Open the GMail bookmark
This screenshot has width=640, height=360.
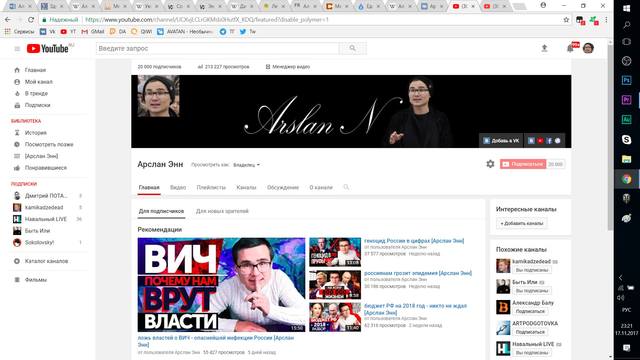[93, 31]
